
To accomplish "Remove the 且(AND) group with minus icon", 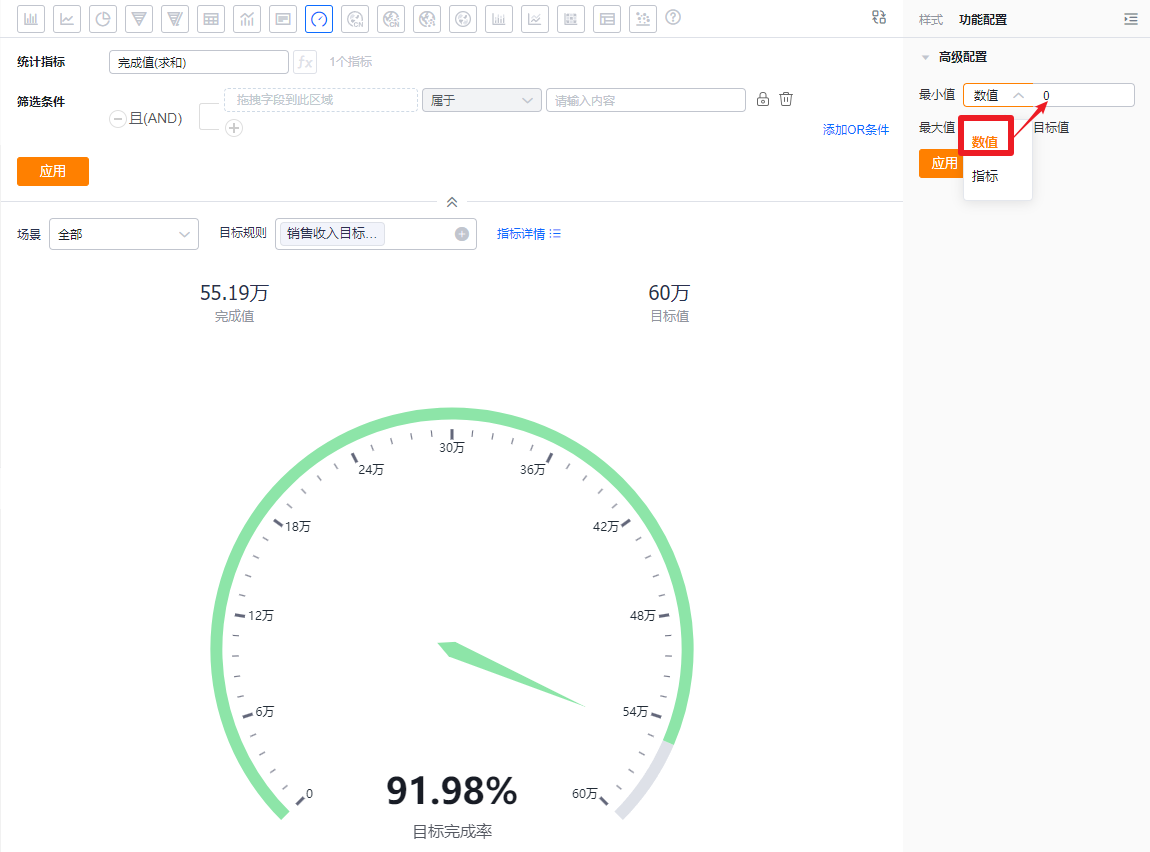I will click(x=117, y=118).
